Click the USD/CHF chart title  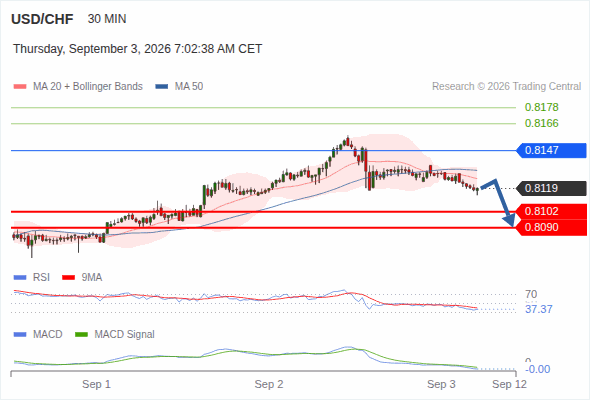[42, 19]
